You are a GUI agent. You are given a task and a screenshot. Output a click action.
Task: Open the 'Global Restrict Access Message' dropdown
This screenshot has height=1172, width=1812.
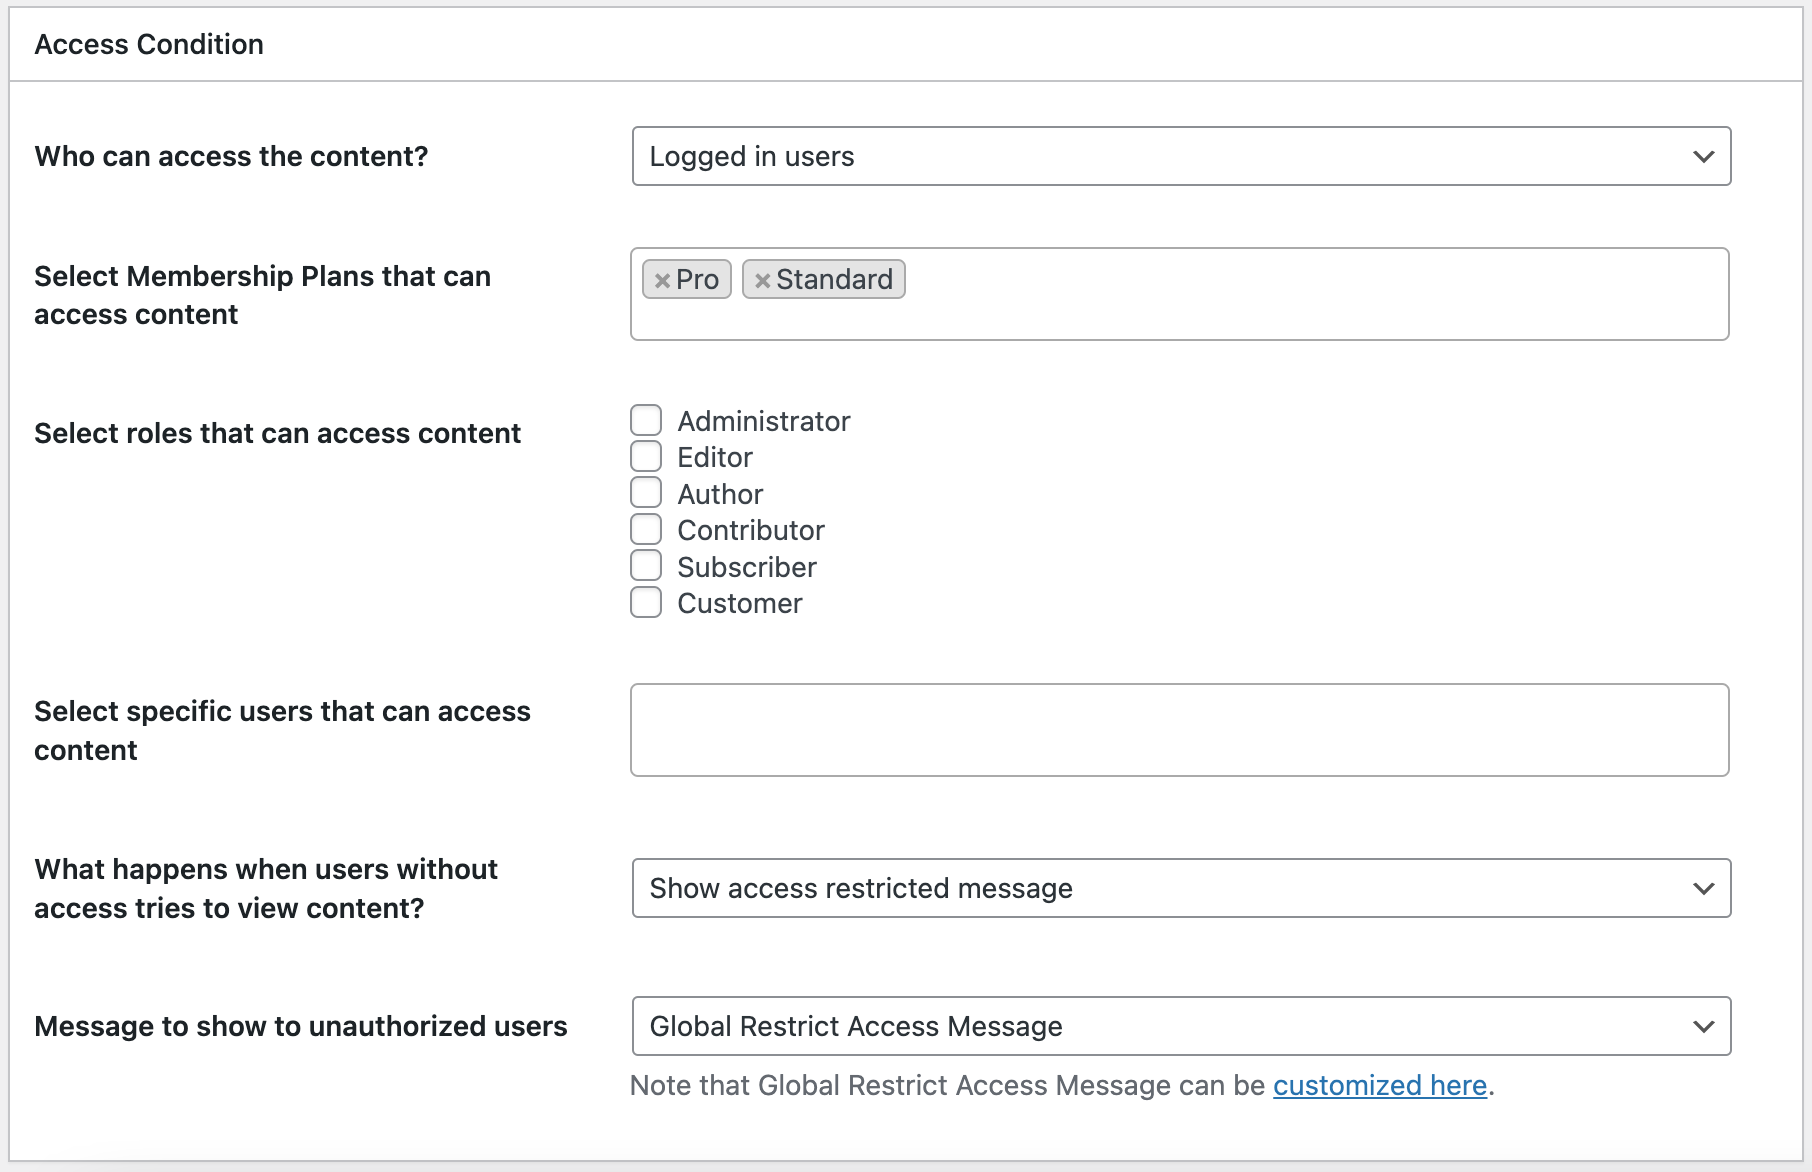tap(1181, 1026)
